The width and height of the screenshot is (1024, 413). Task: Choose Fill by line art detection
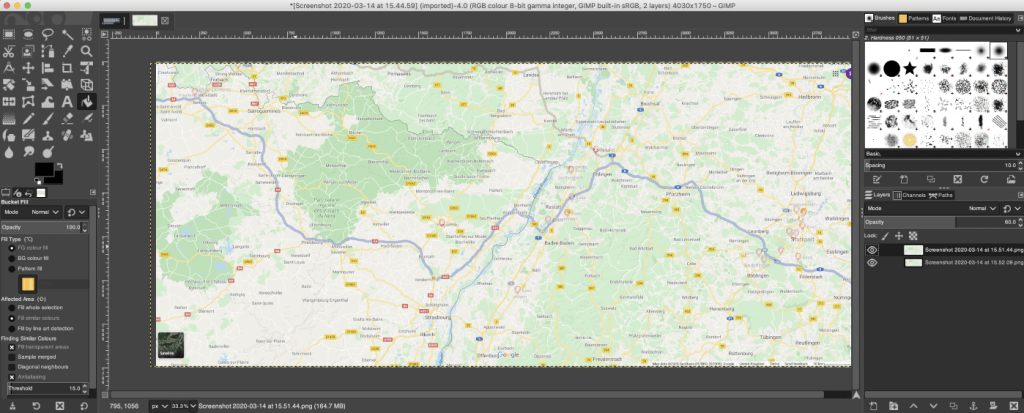click(x=12, y=328)
